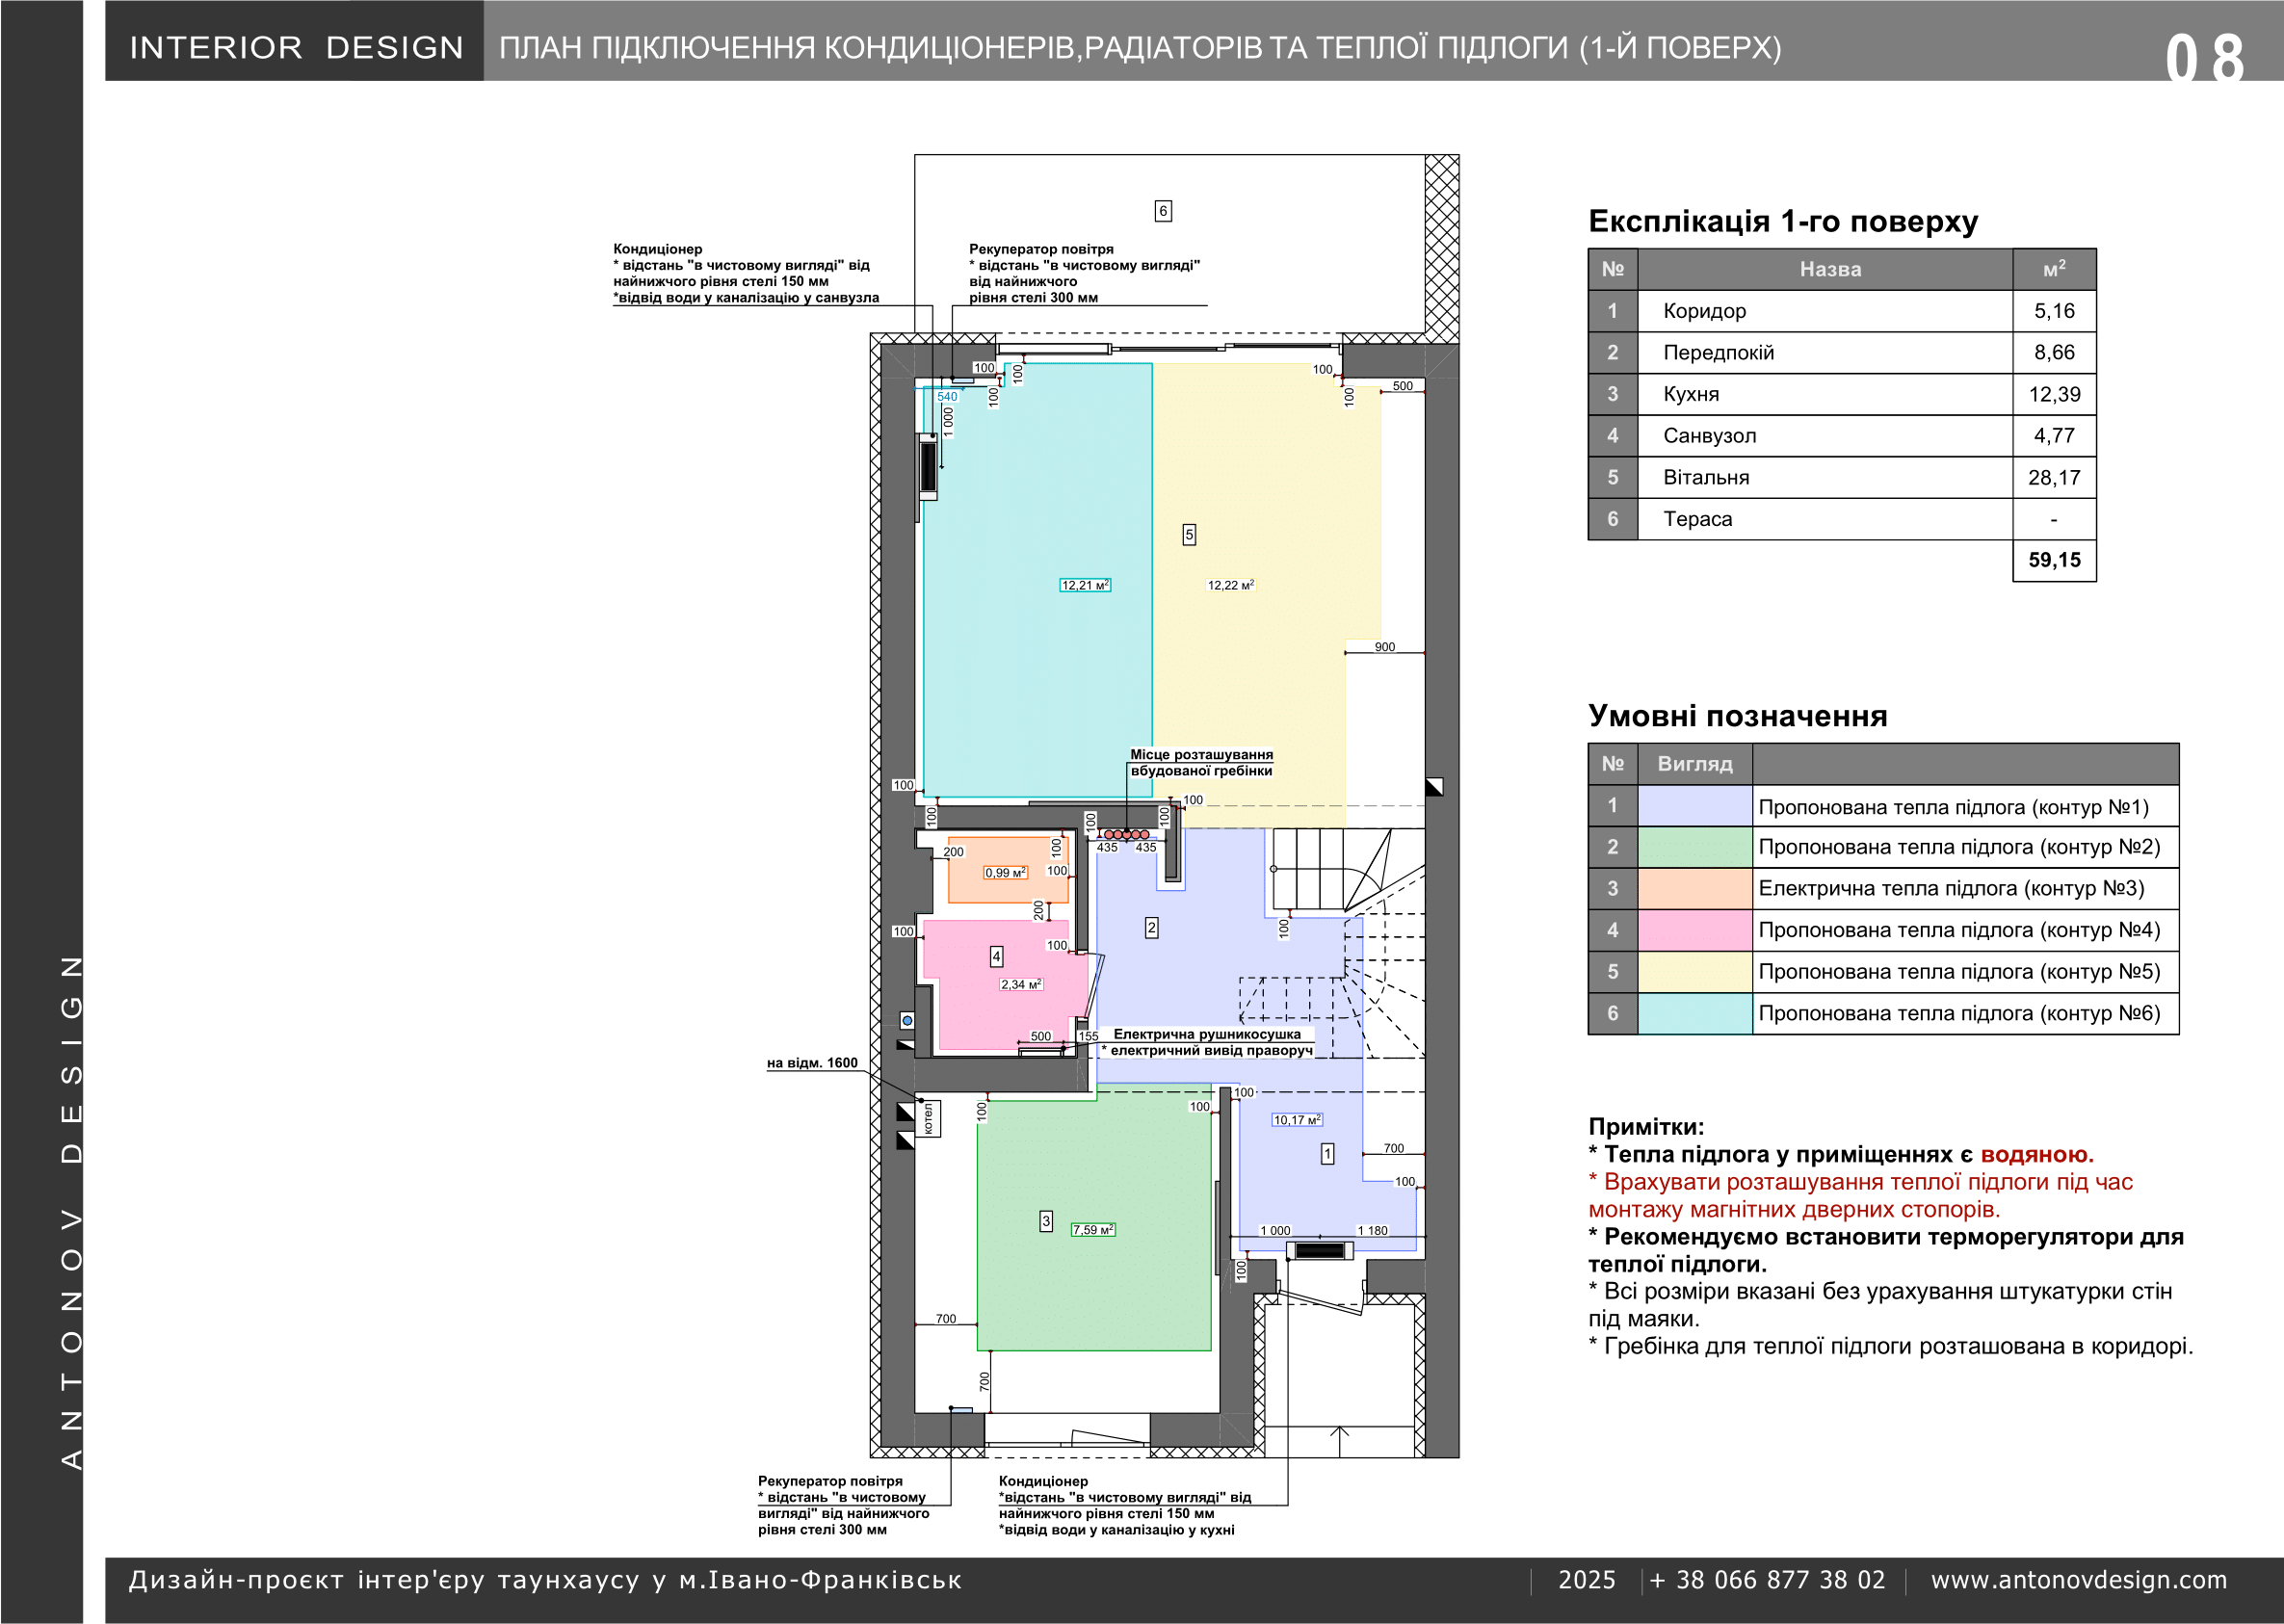The height and width of the screenshot is (1624, 2284).
Task: Click the area value '28,17'
Action: point(2054,478)
